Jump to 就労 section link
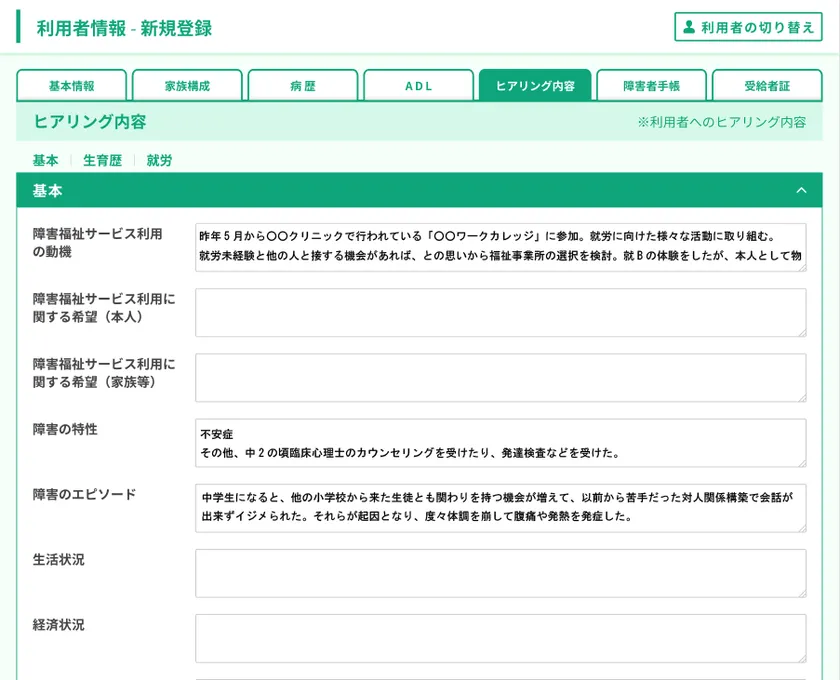The image size is (840, 680). [159, 160]
